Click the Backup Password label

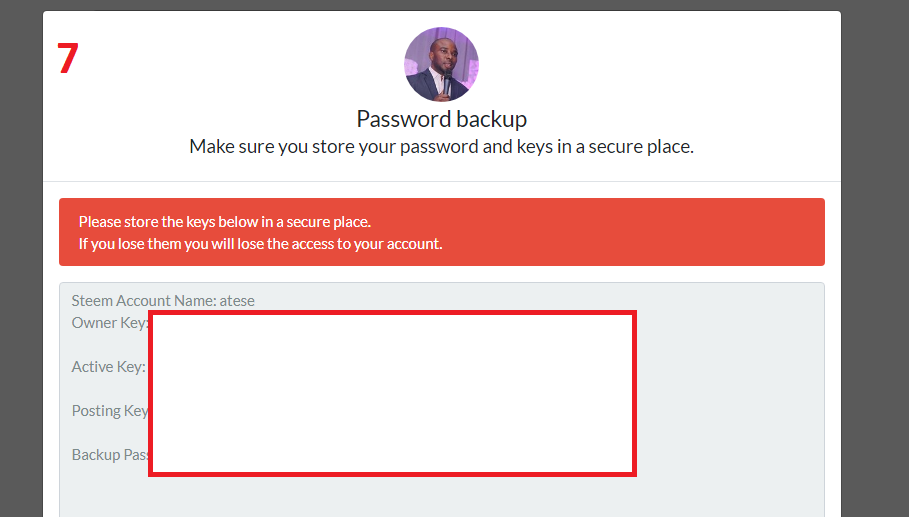(110, 454)
